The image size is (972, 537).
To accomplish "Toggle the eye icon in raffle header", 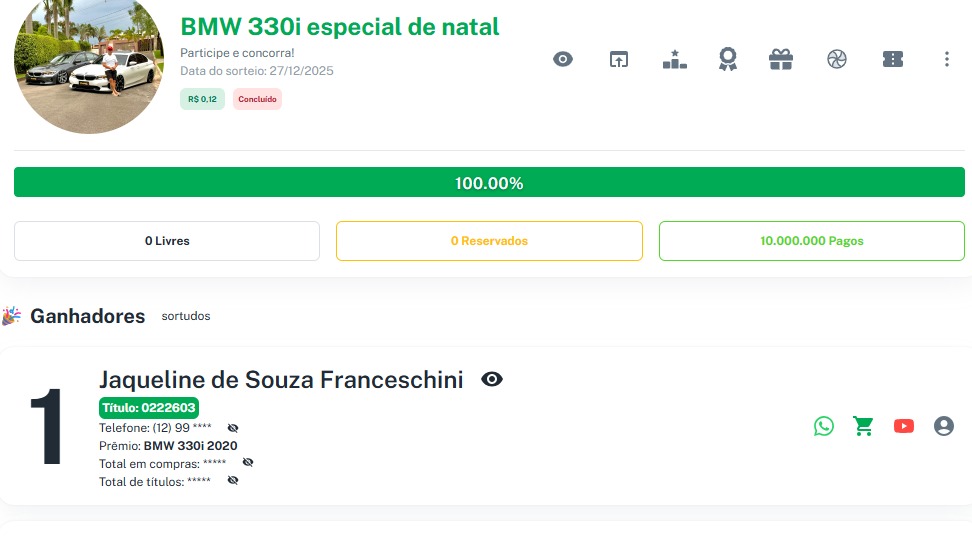I will pos(563,60).
